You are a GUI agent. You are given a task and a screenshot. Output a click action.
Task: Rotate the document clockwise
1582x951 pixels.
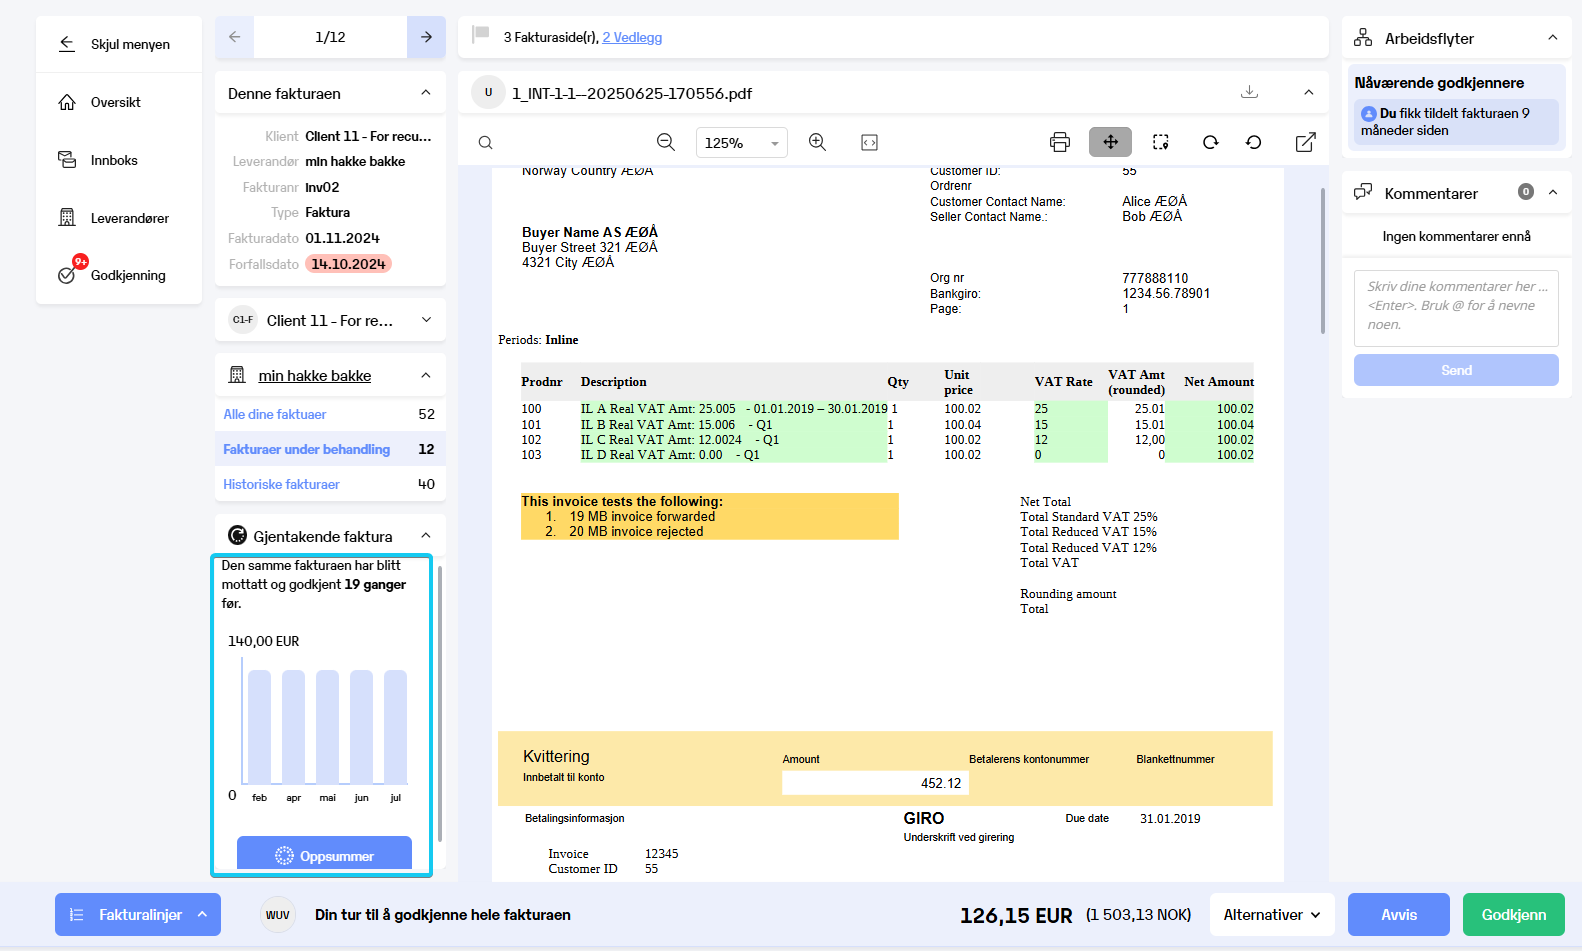tap(1211, 142)
